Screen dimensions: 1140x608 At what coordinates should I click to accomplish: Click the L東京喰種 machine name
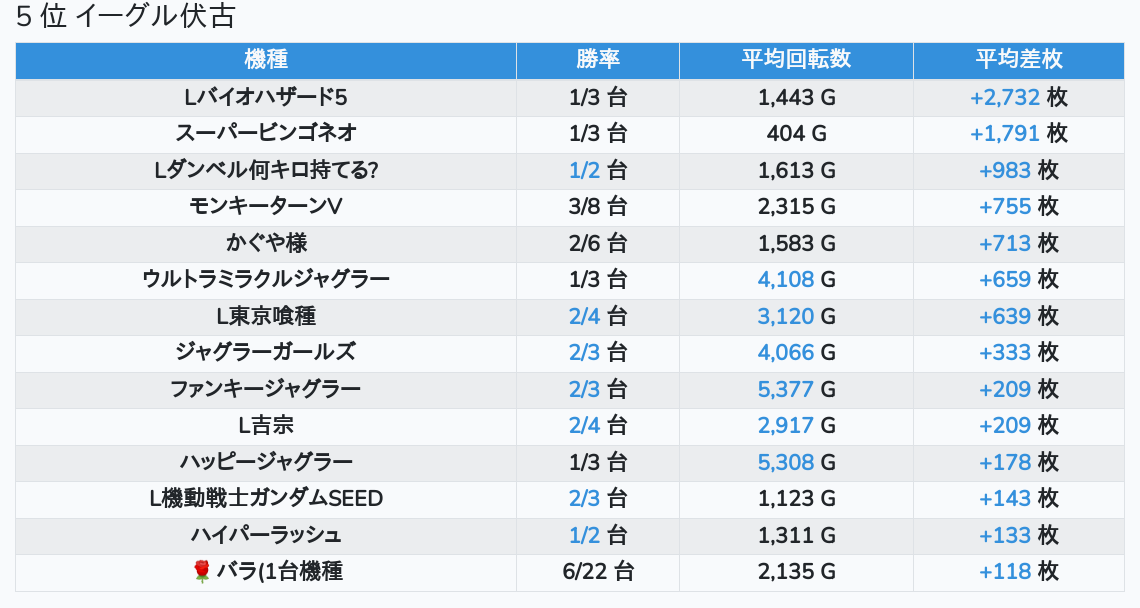[266, 316]
